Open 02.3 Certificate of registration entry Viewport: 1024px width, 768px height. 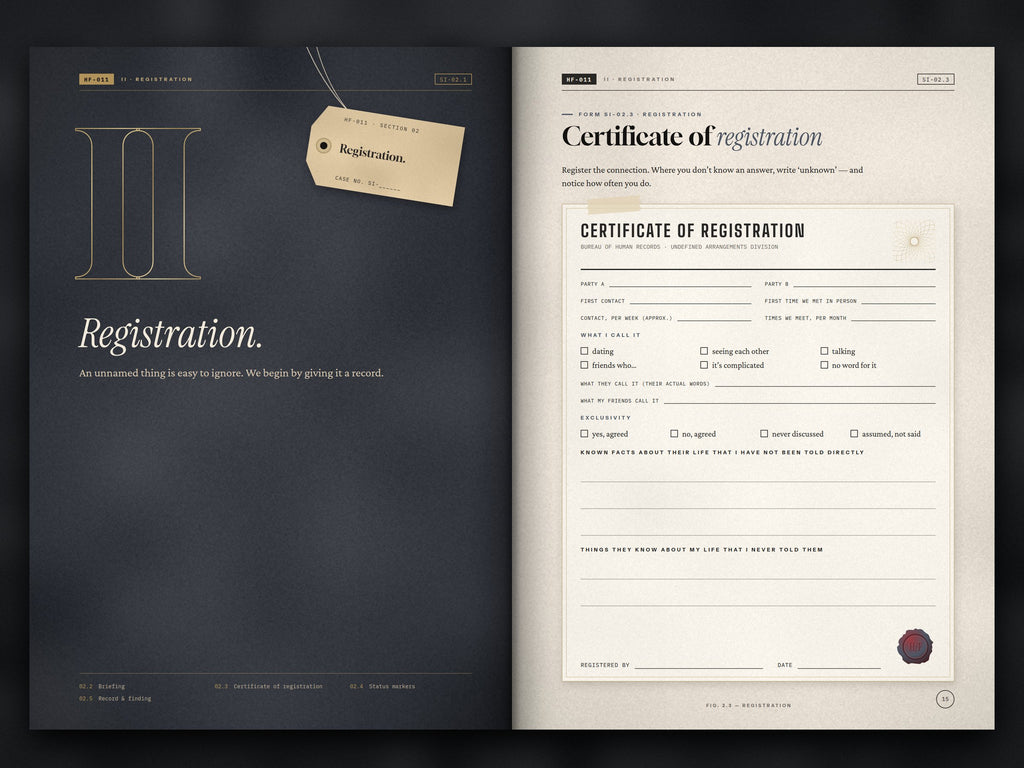pyautogui.click(x=268, y=686)
